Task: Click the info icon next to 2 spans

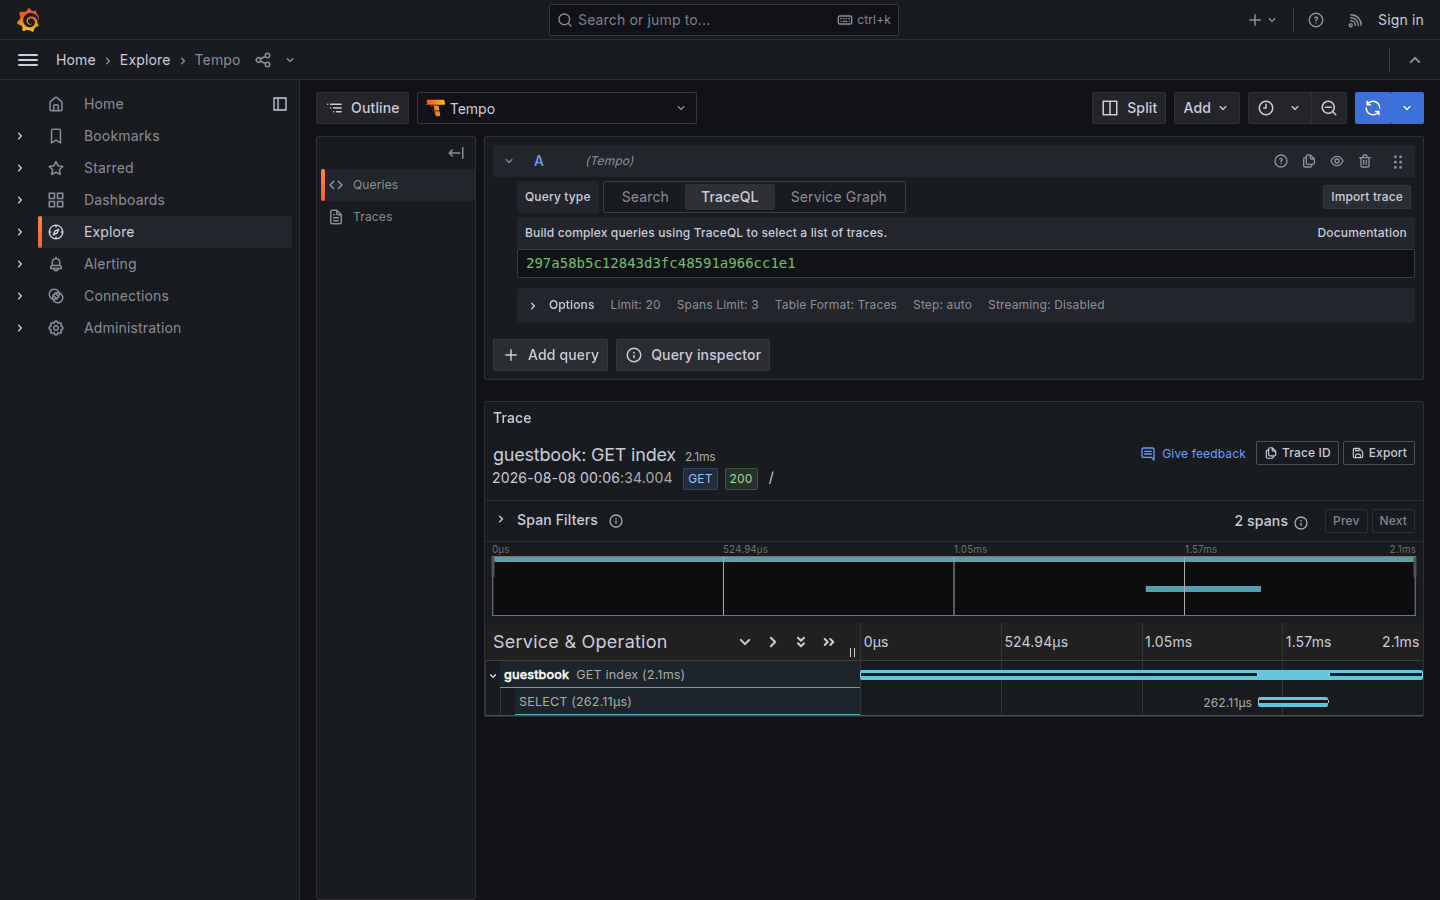Action: (x=1301, y=523)
